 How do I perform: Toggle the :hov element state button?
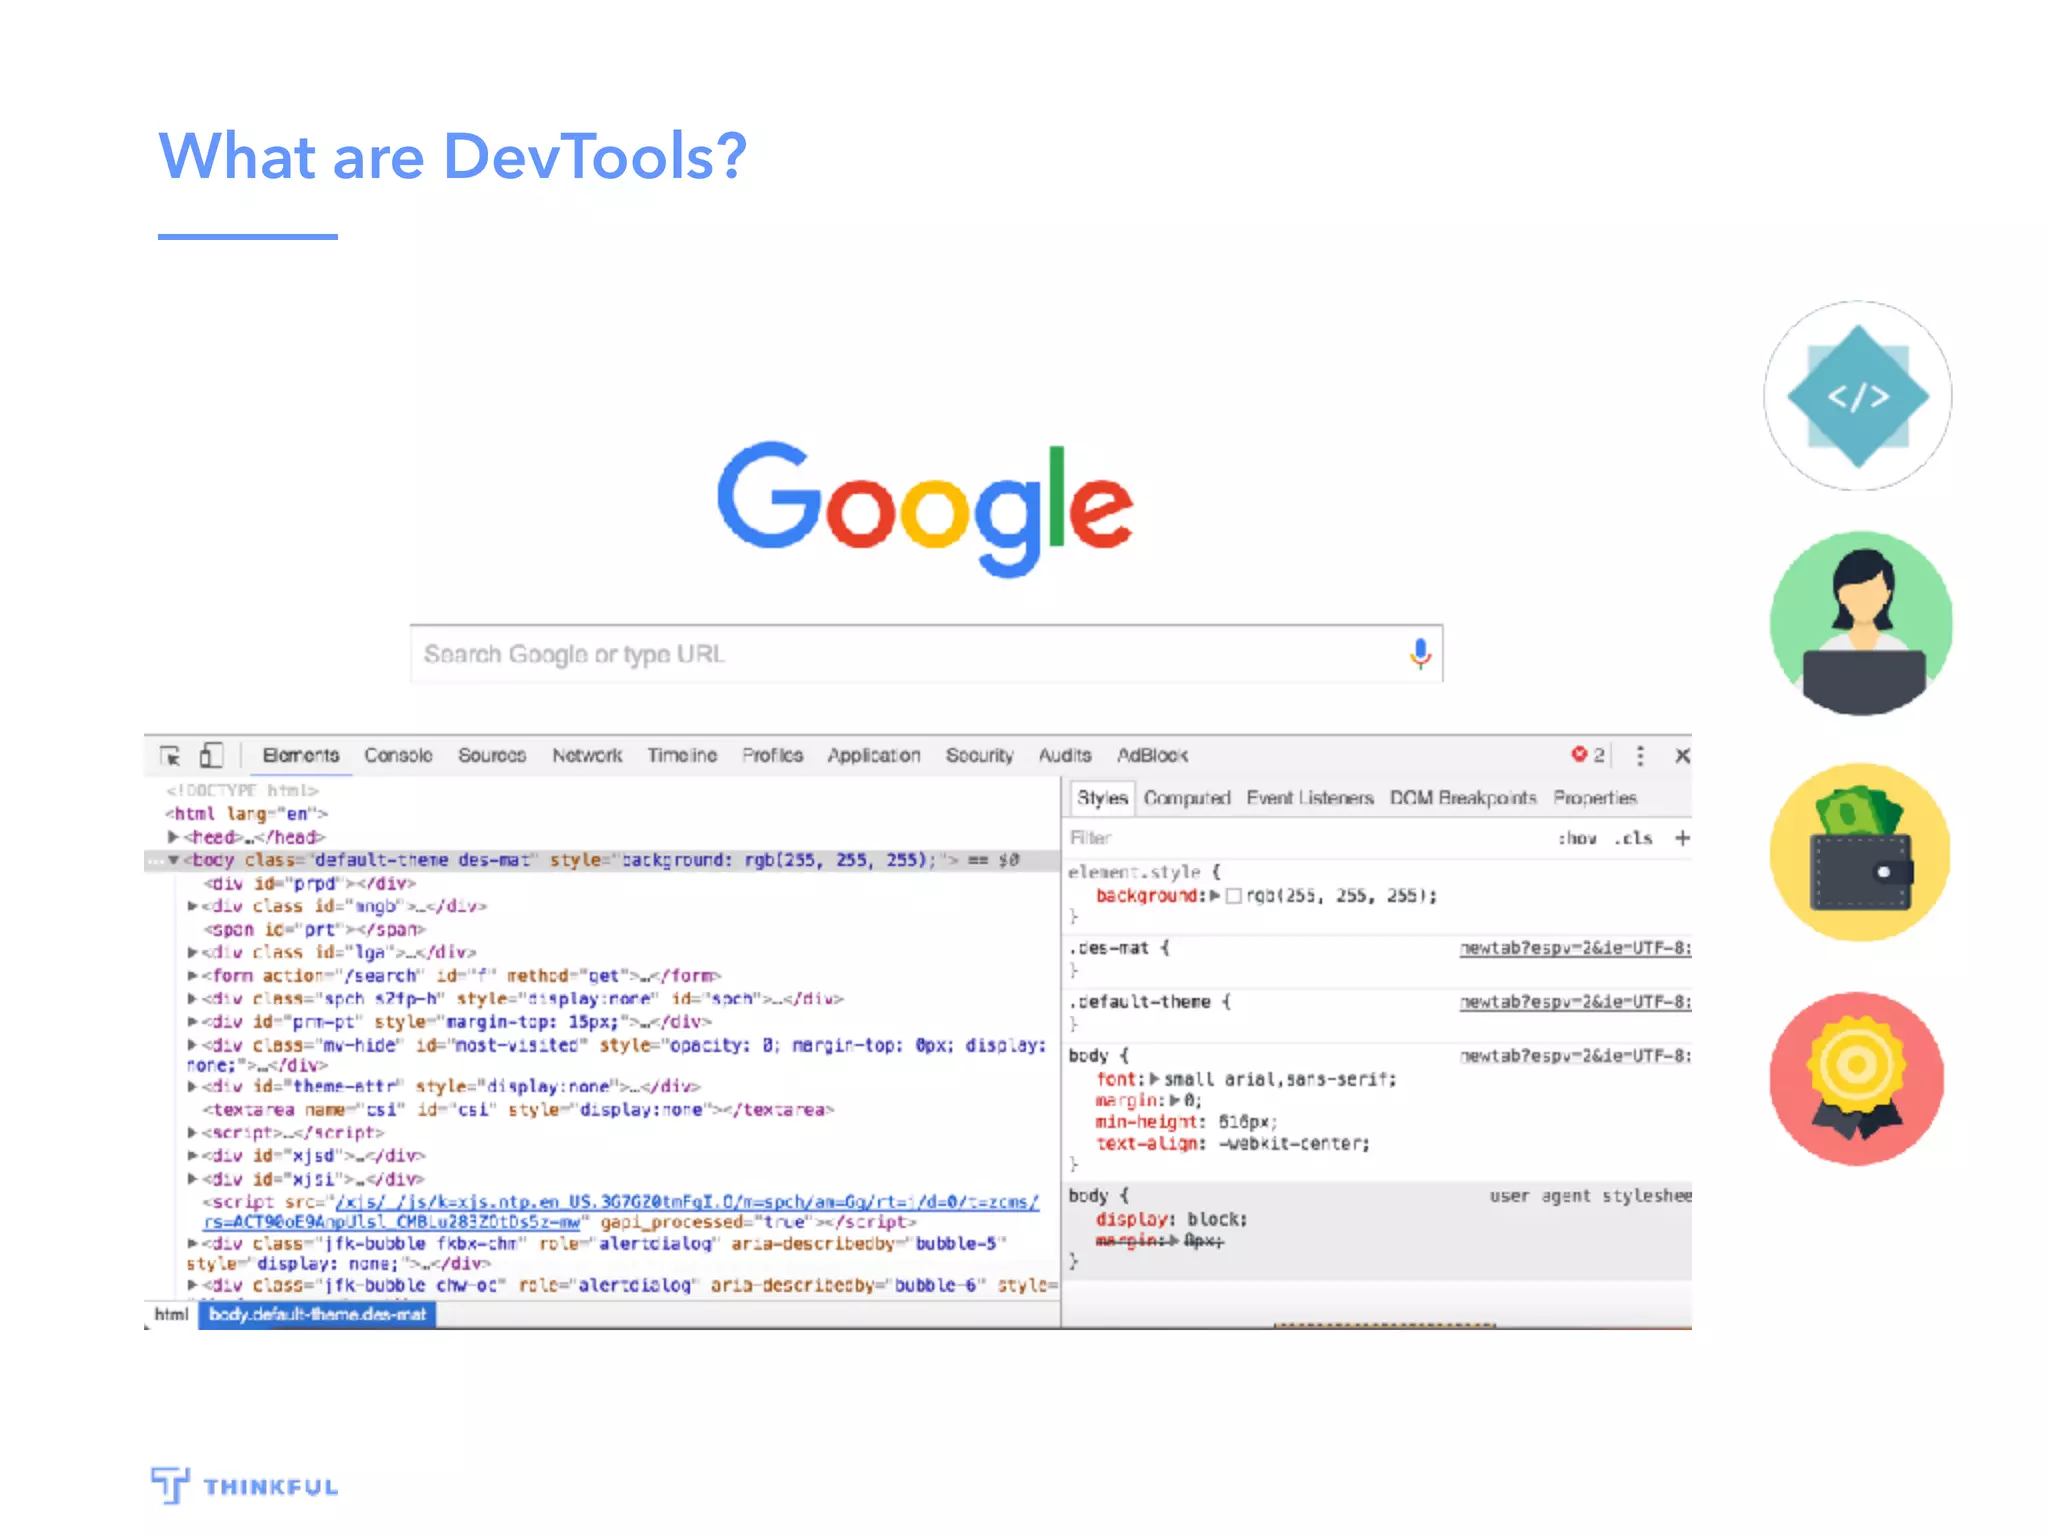(x=1577, y=839)
